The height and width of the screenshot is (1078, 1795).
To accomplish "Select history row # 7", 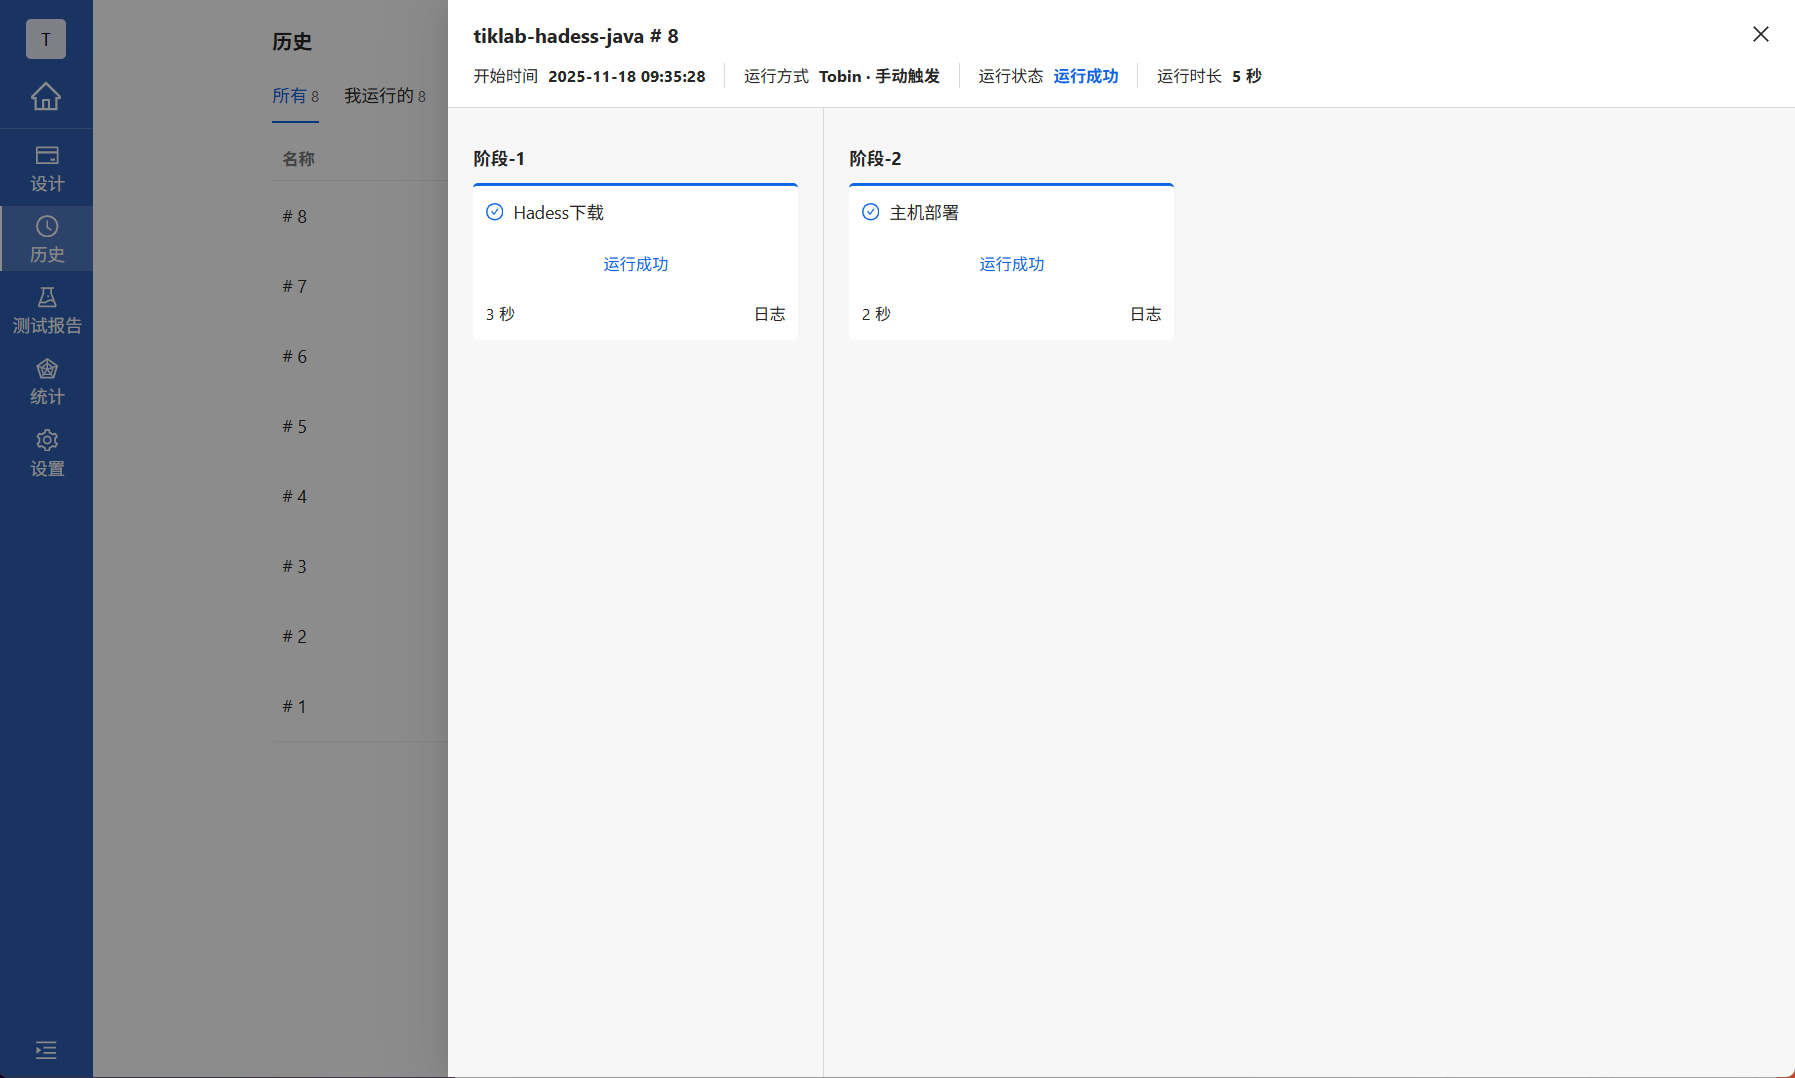I will coord(294,286).
